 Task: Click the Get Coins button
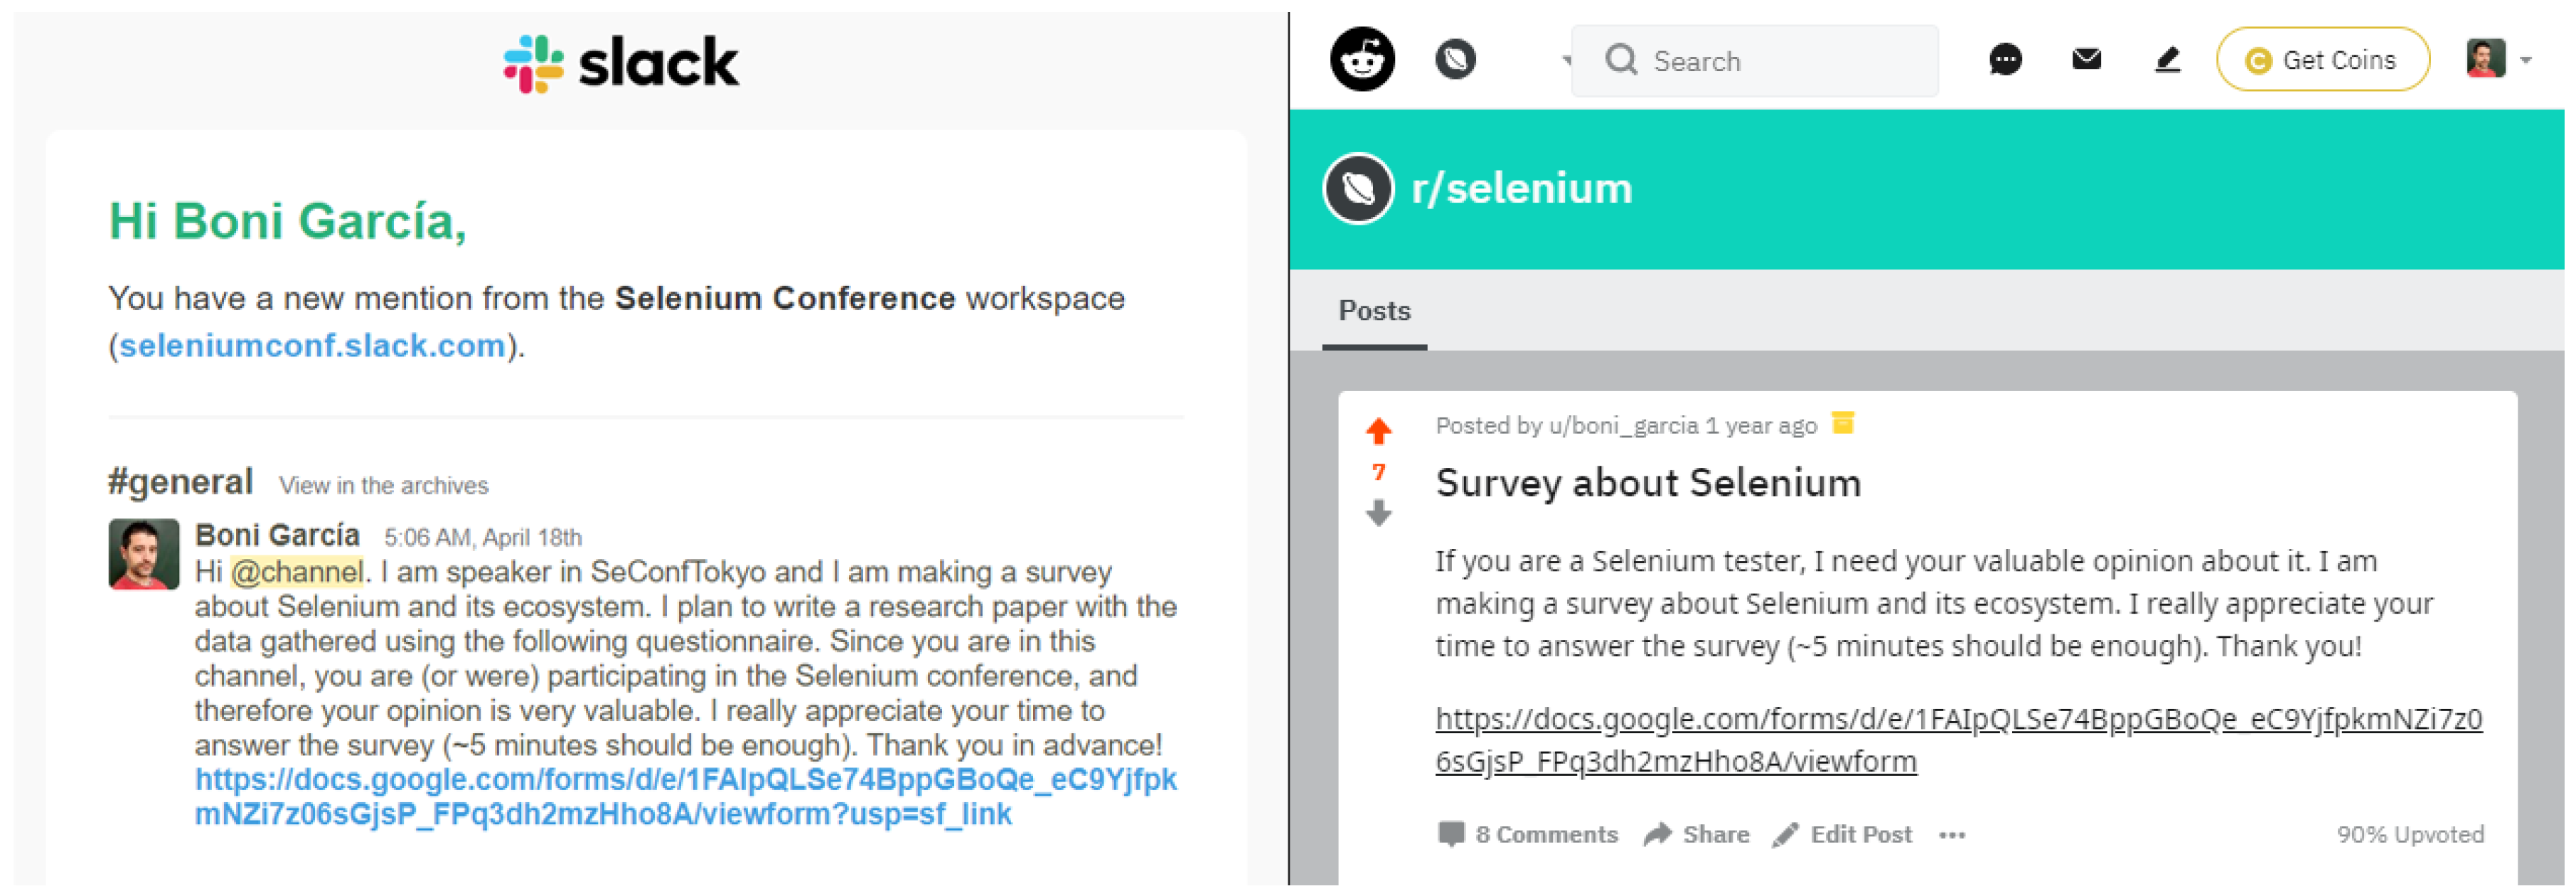(x=2322, y=60)
